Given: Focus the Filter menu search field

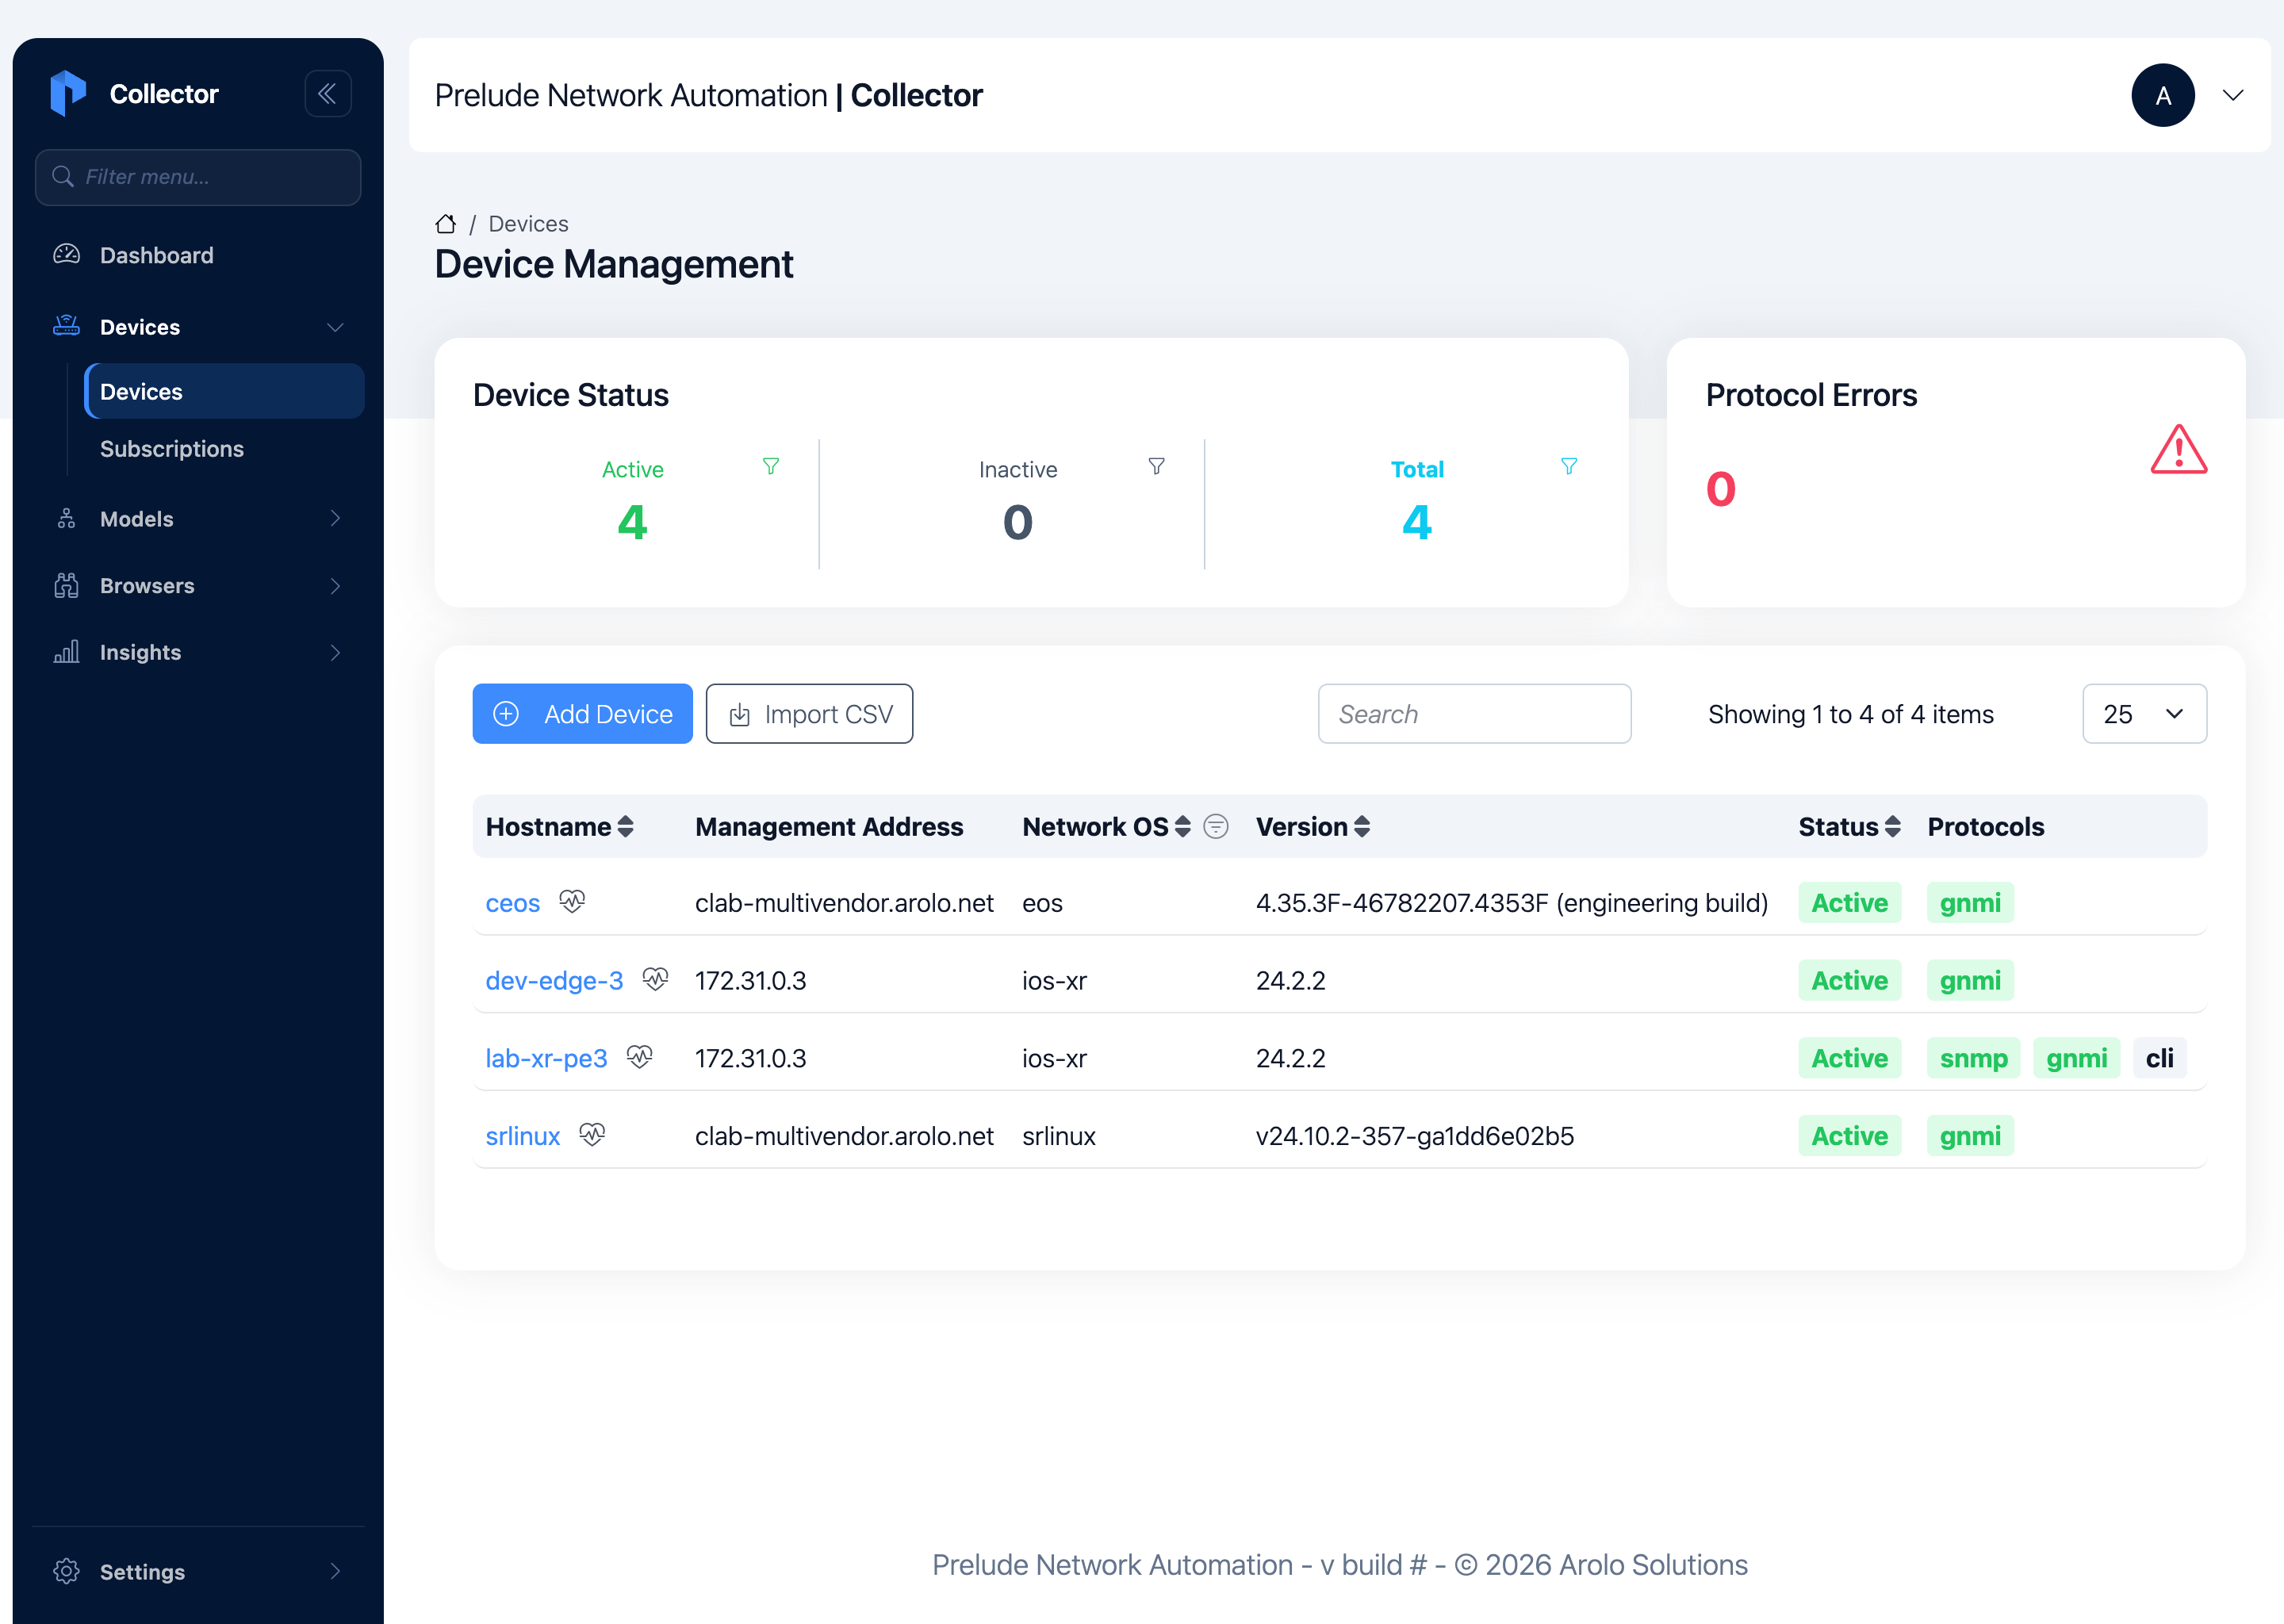Looking at the screenshot, I should [x=198, y=177].
